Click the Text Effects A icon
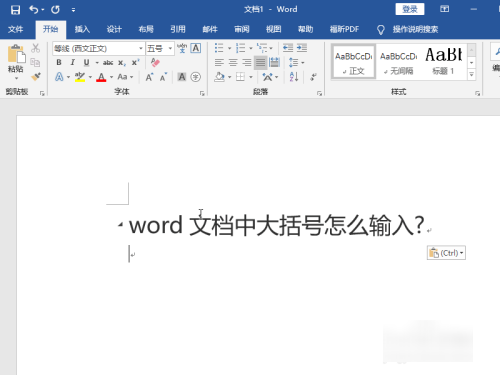This screenshot has height=375, width=500. (x=59, y=77)
